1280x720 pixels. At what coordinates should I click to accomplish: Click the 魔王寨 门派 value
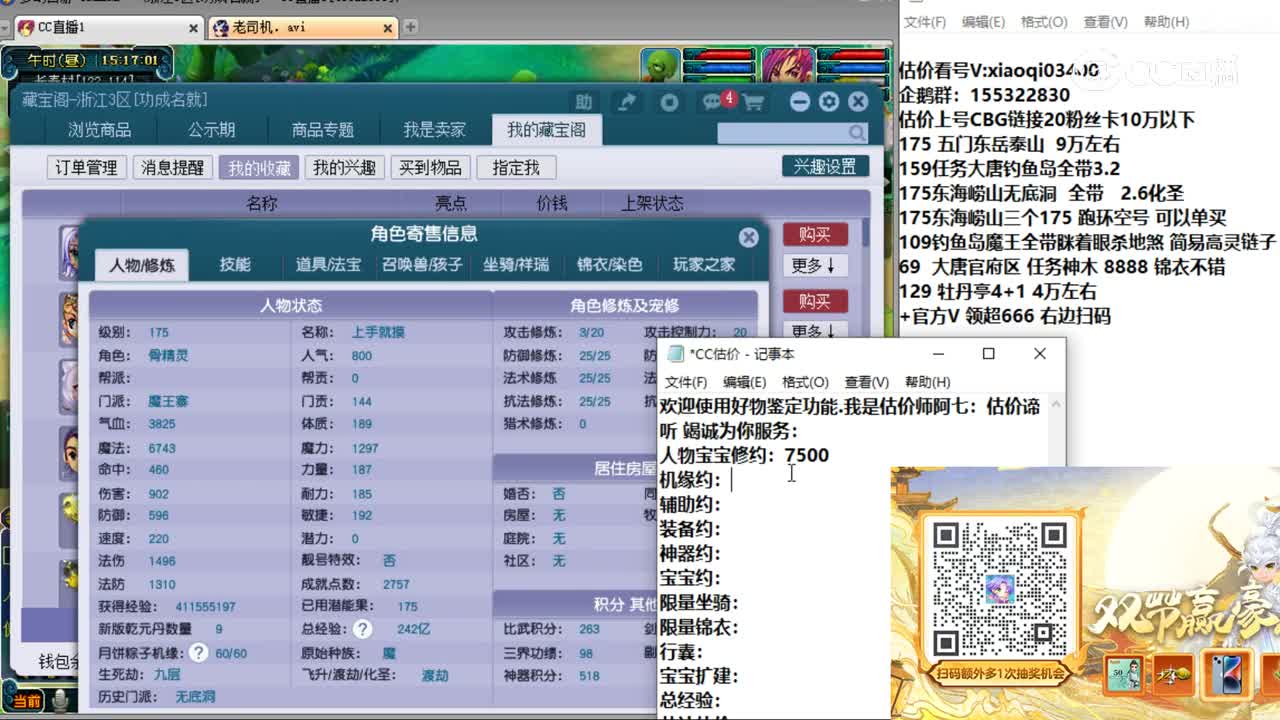pos(168,401)
